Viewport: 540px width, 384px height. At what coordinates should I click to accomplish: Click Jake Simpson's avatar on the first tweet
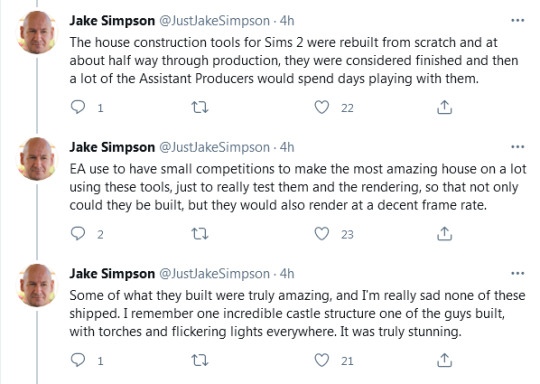[37, 33]
